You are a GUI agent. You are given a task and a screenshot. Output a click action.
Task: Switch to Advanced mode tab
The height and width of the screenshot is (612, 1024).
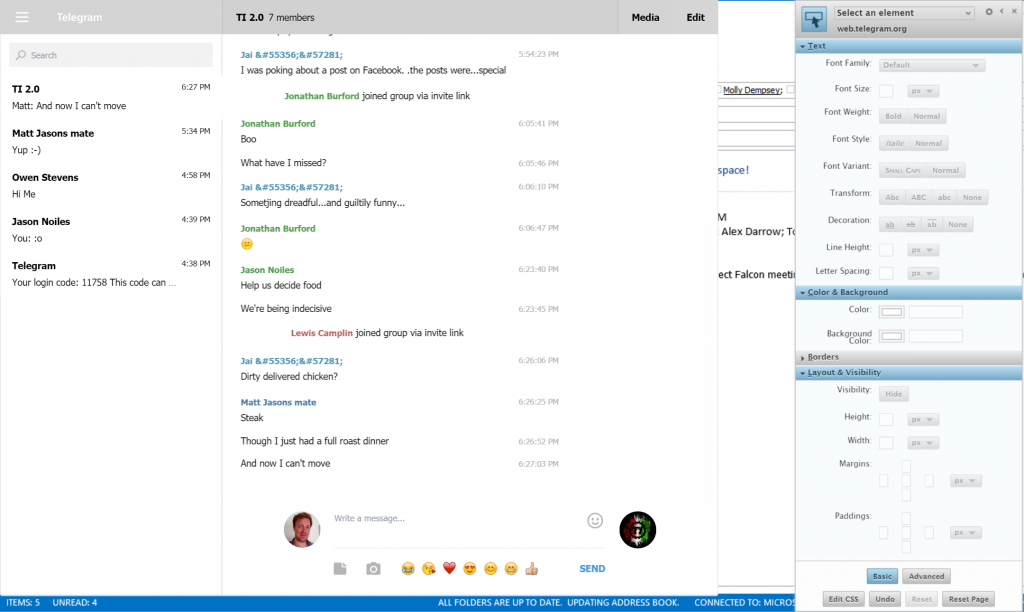coord(926,576)
